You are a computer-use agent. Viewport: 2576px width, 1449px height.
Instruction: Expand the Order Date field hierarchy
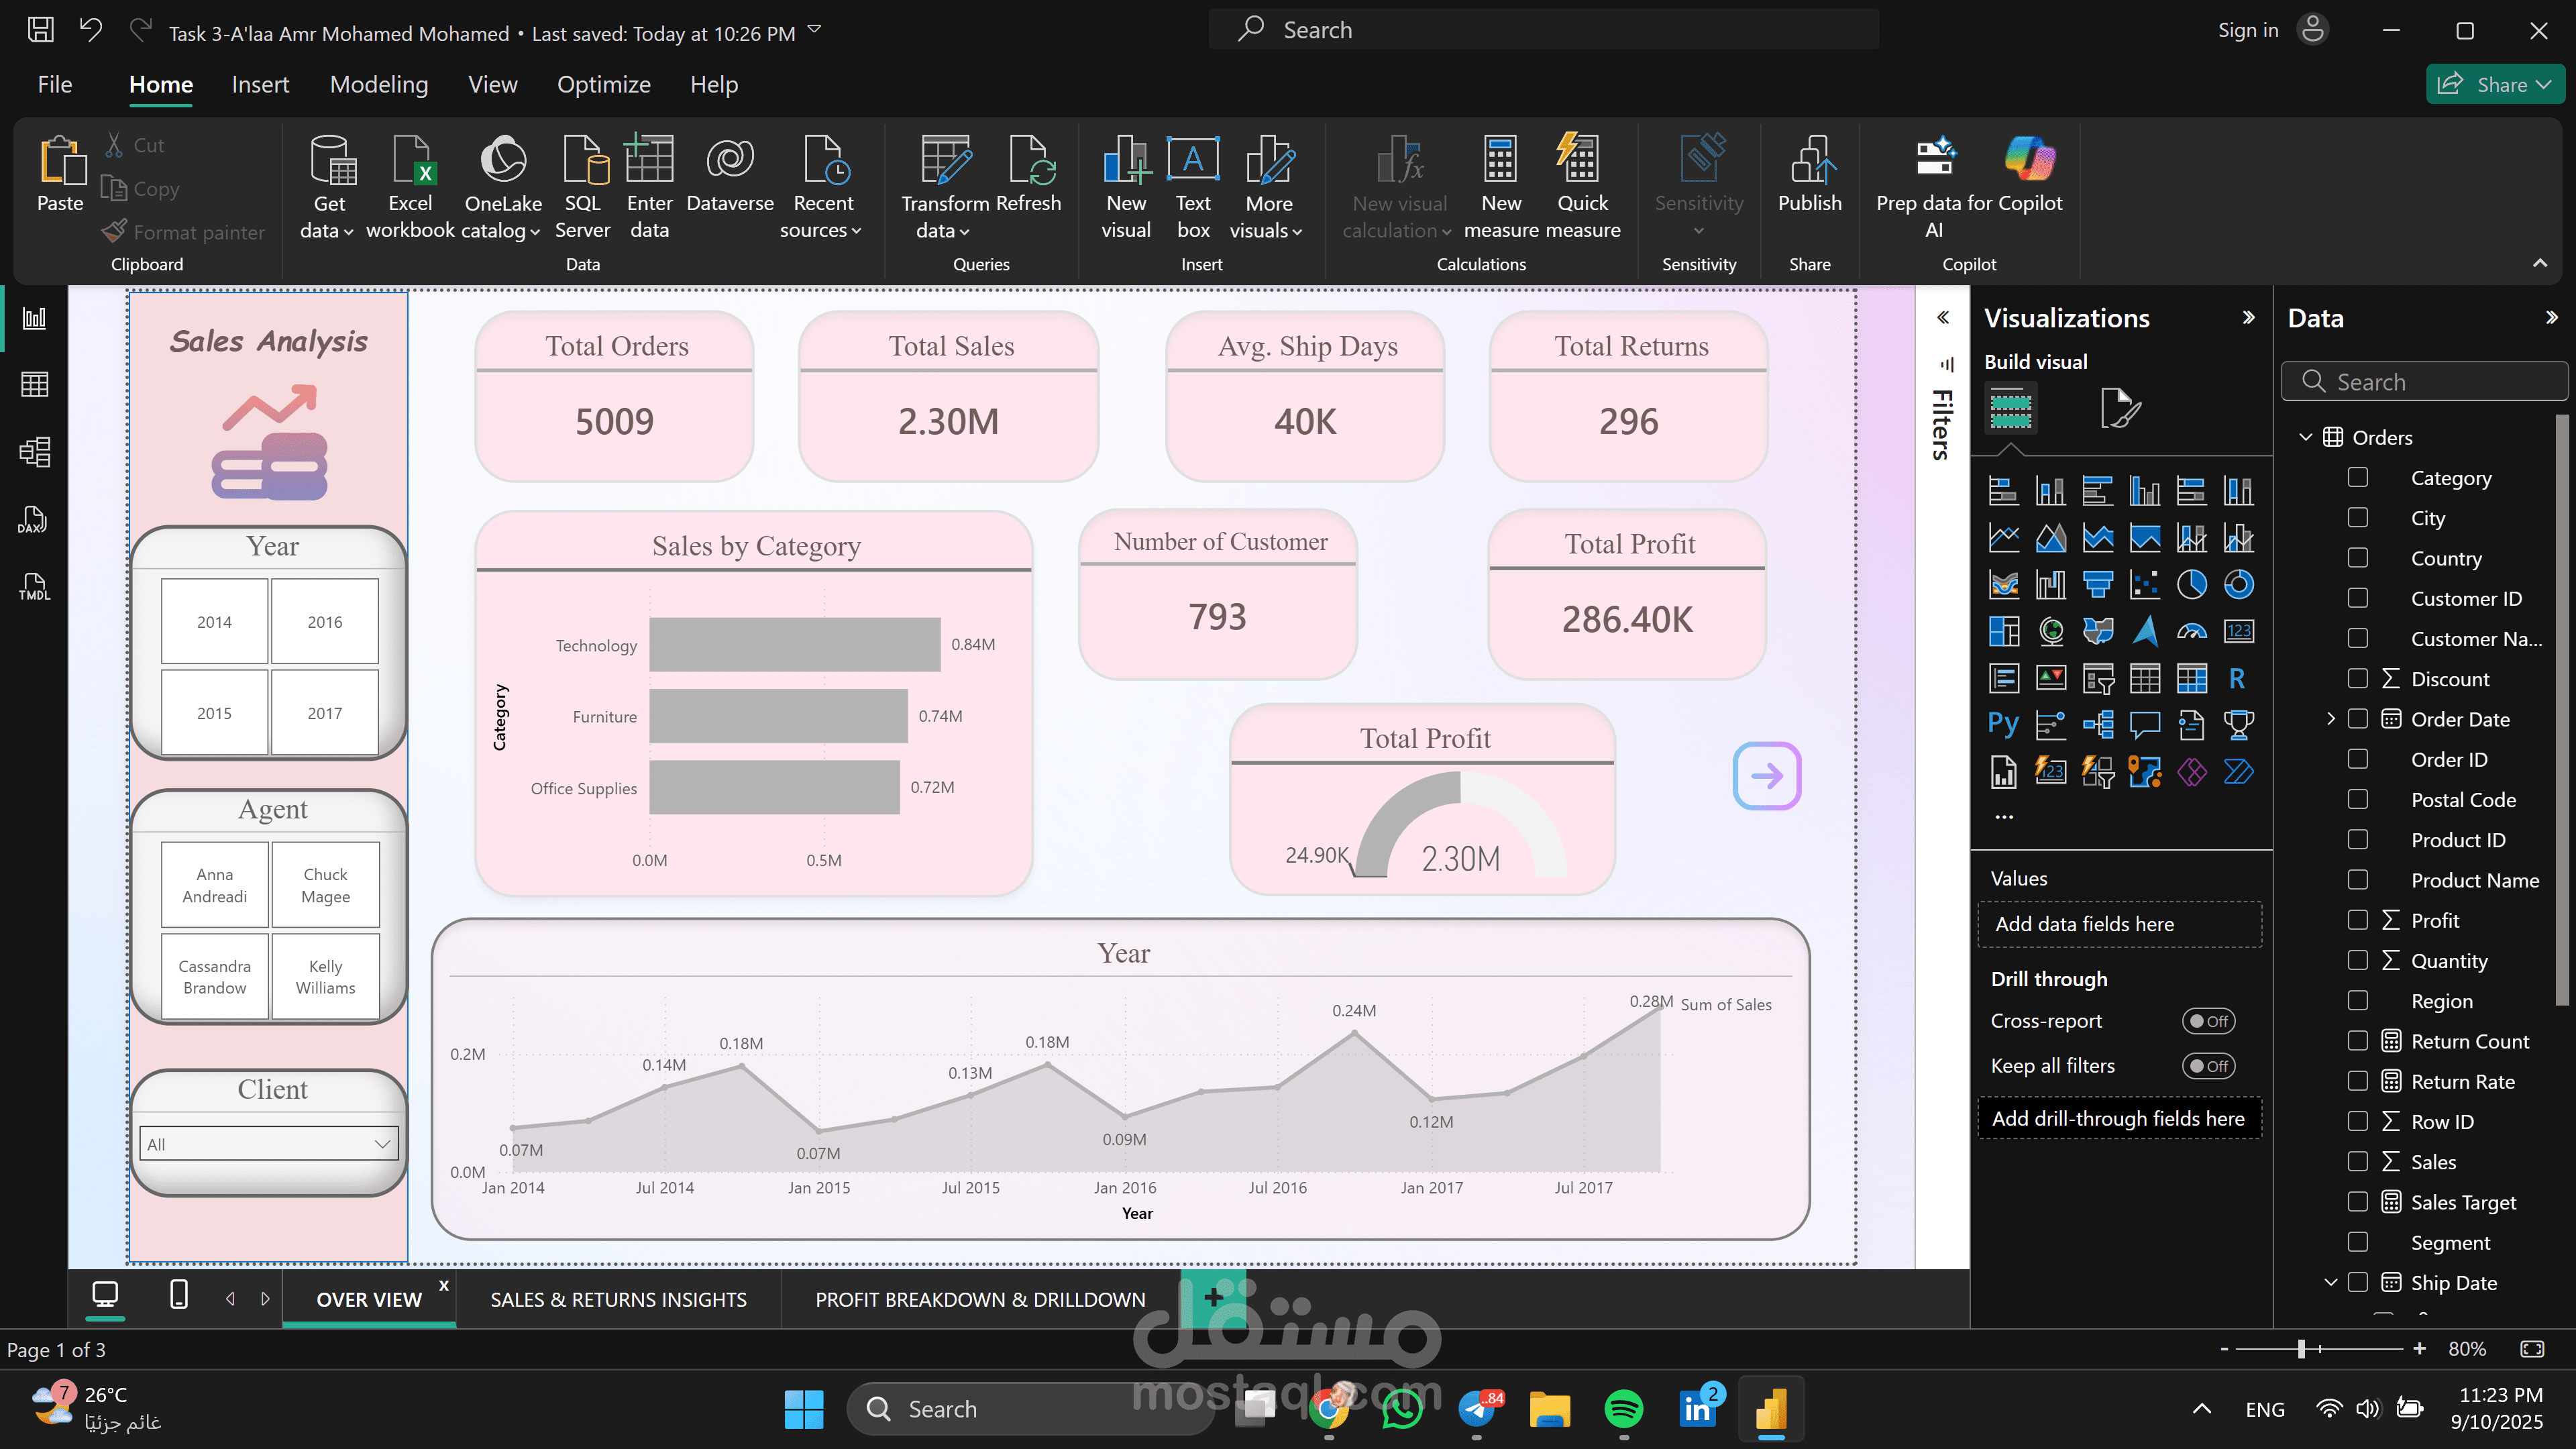coord(2331,718)
